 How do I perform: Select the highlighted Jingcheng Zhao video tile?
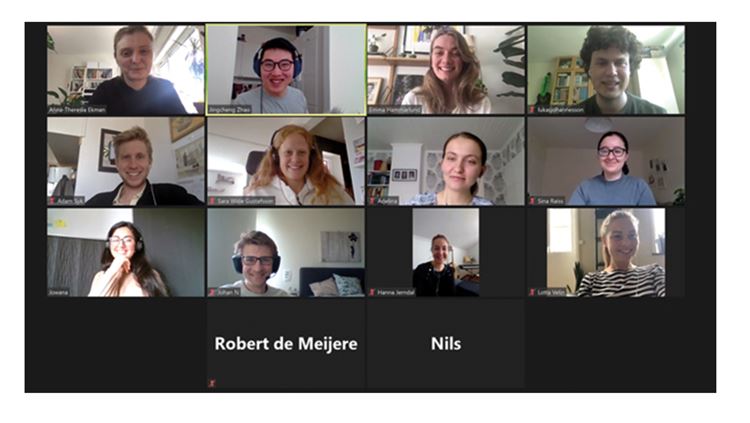point(286,70)
